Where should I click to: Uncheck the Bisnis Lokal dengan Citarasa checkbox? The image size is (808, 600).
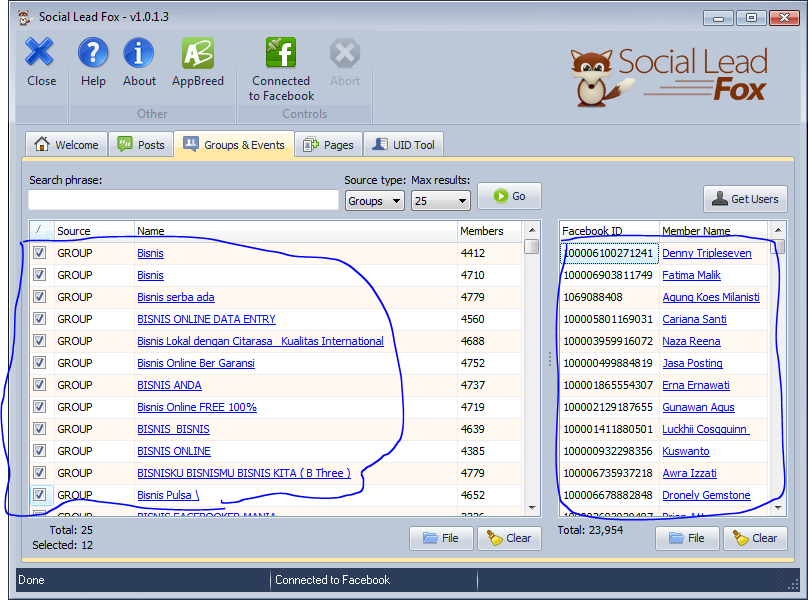[40, 341]
